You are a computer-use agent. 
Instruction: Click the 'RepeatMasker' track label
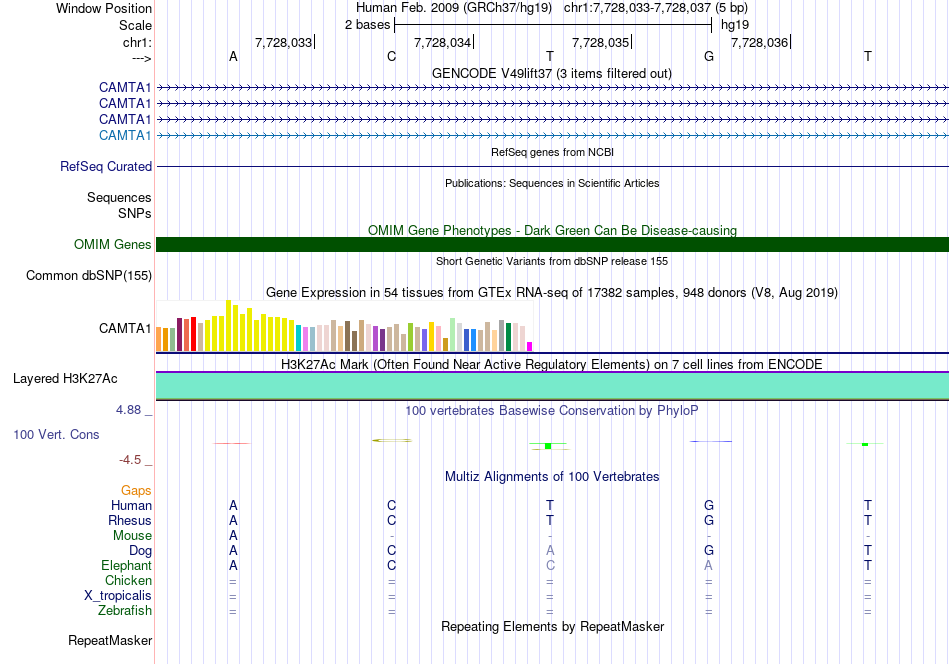(110, 640)
